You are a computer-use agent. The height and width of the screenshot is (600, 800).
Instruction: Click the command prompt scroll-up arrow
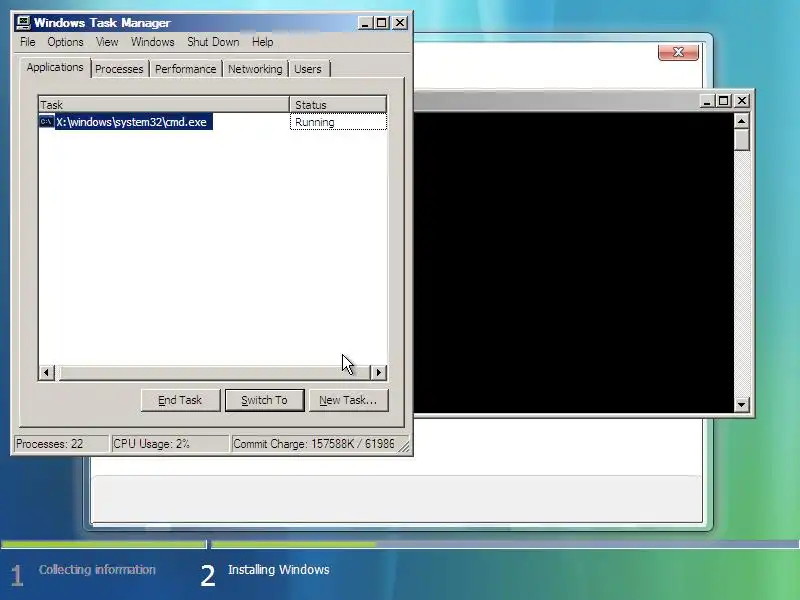[741, 121]
